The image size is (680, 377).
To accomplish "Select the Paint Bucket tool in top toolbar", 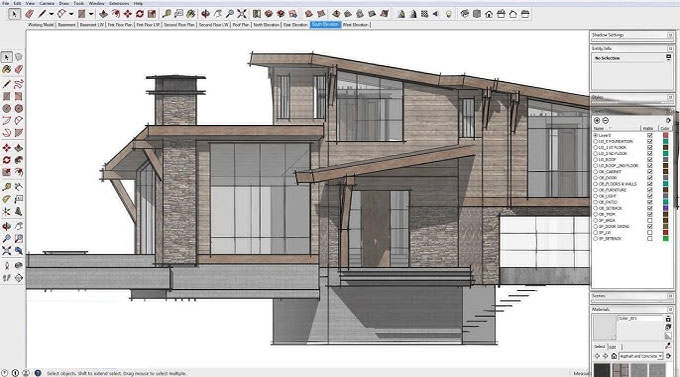I will tap(191, 14).
